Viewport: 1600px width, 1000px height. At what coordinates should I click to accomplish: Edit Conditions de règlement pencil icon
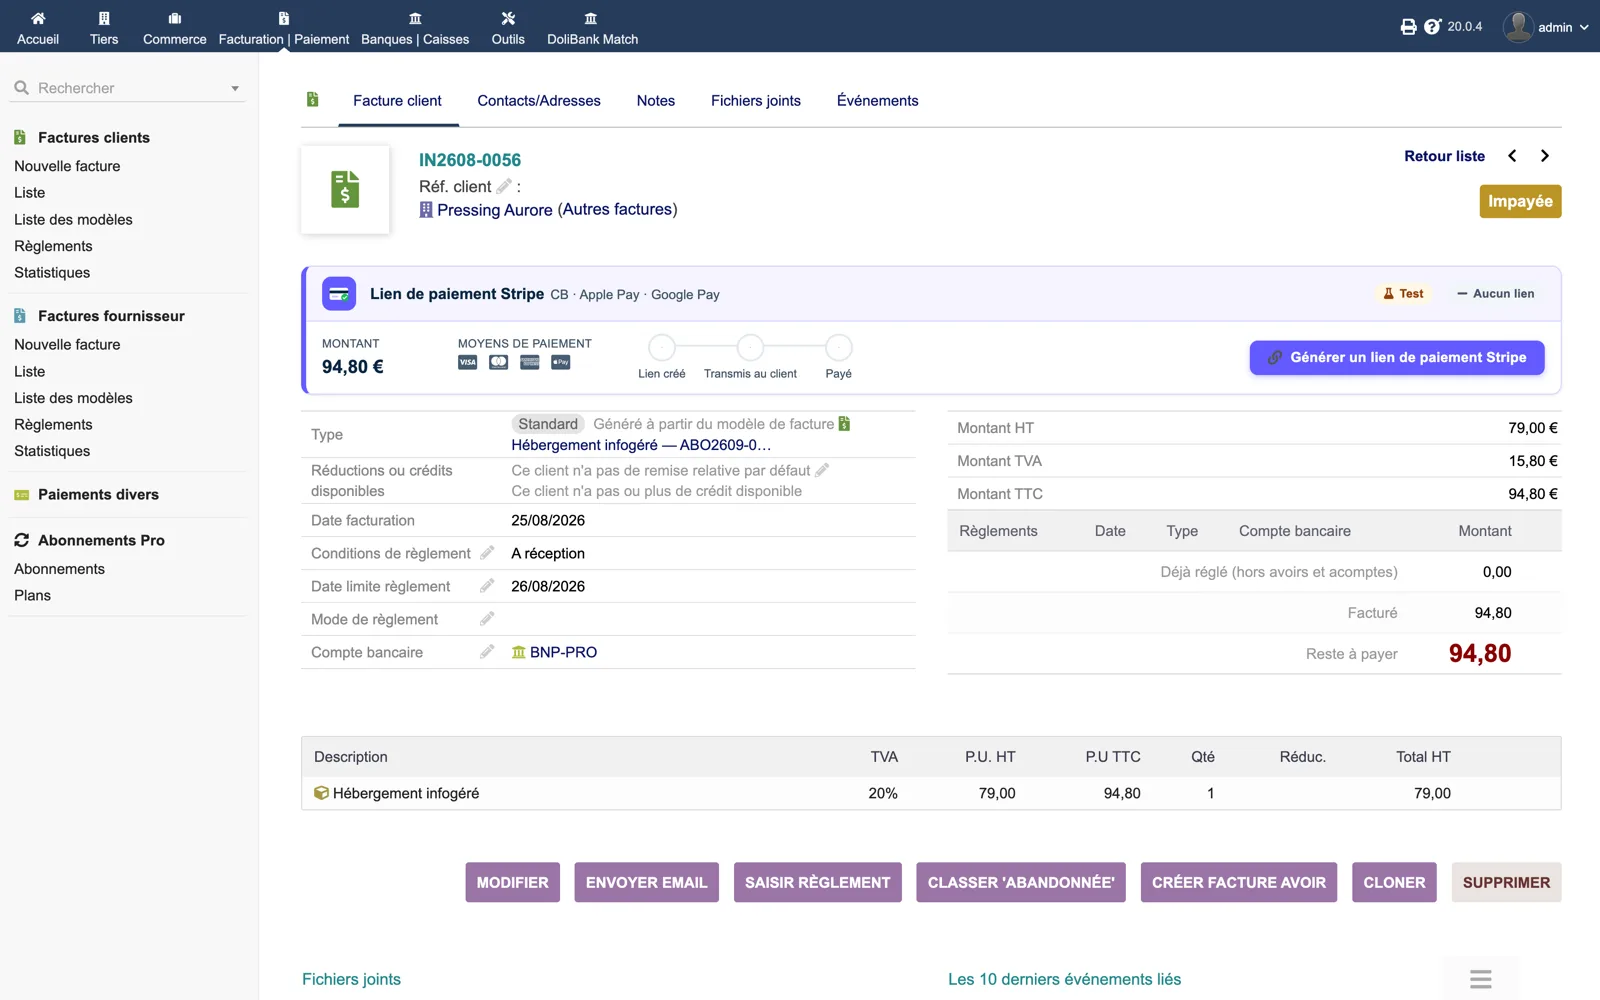pos(487,553)
